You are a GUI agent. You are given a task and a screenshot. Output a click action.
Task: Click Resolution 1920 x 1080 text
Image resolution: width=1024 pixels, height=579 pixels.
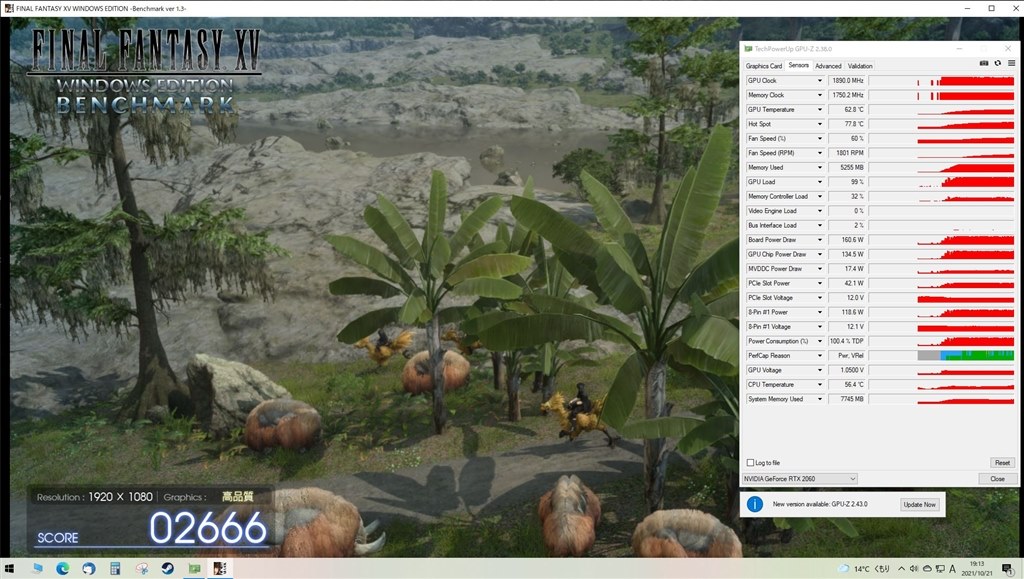[95, 497]
